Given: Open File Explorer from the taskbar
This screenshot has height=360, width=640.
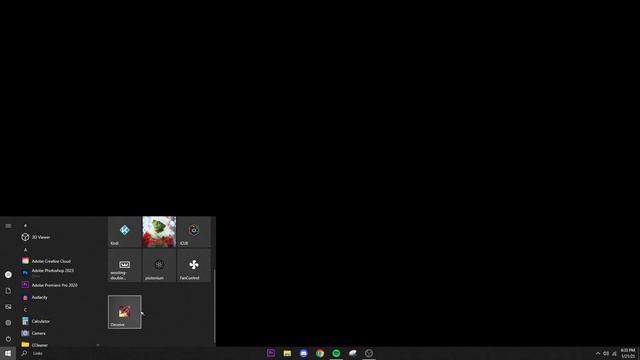Looking at the screenshot, I should click(287, 353).
